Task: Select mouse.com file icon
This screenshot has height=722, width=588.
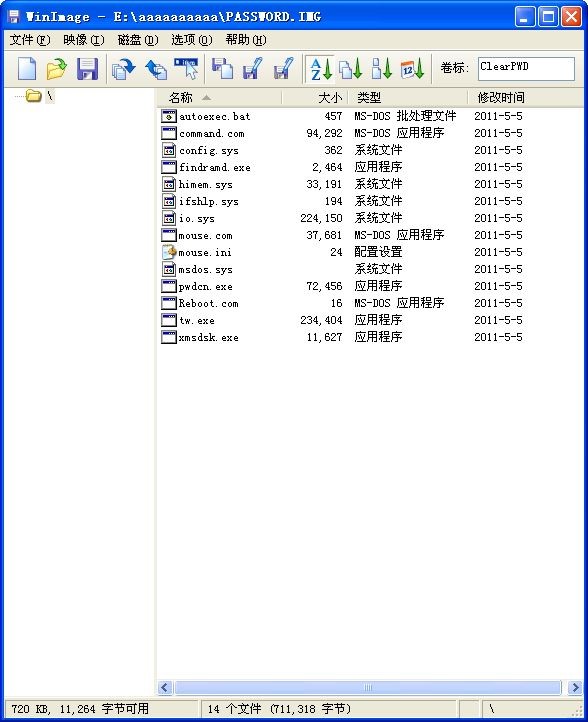Action: click(x=169, y=235)
